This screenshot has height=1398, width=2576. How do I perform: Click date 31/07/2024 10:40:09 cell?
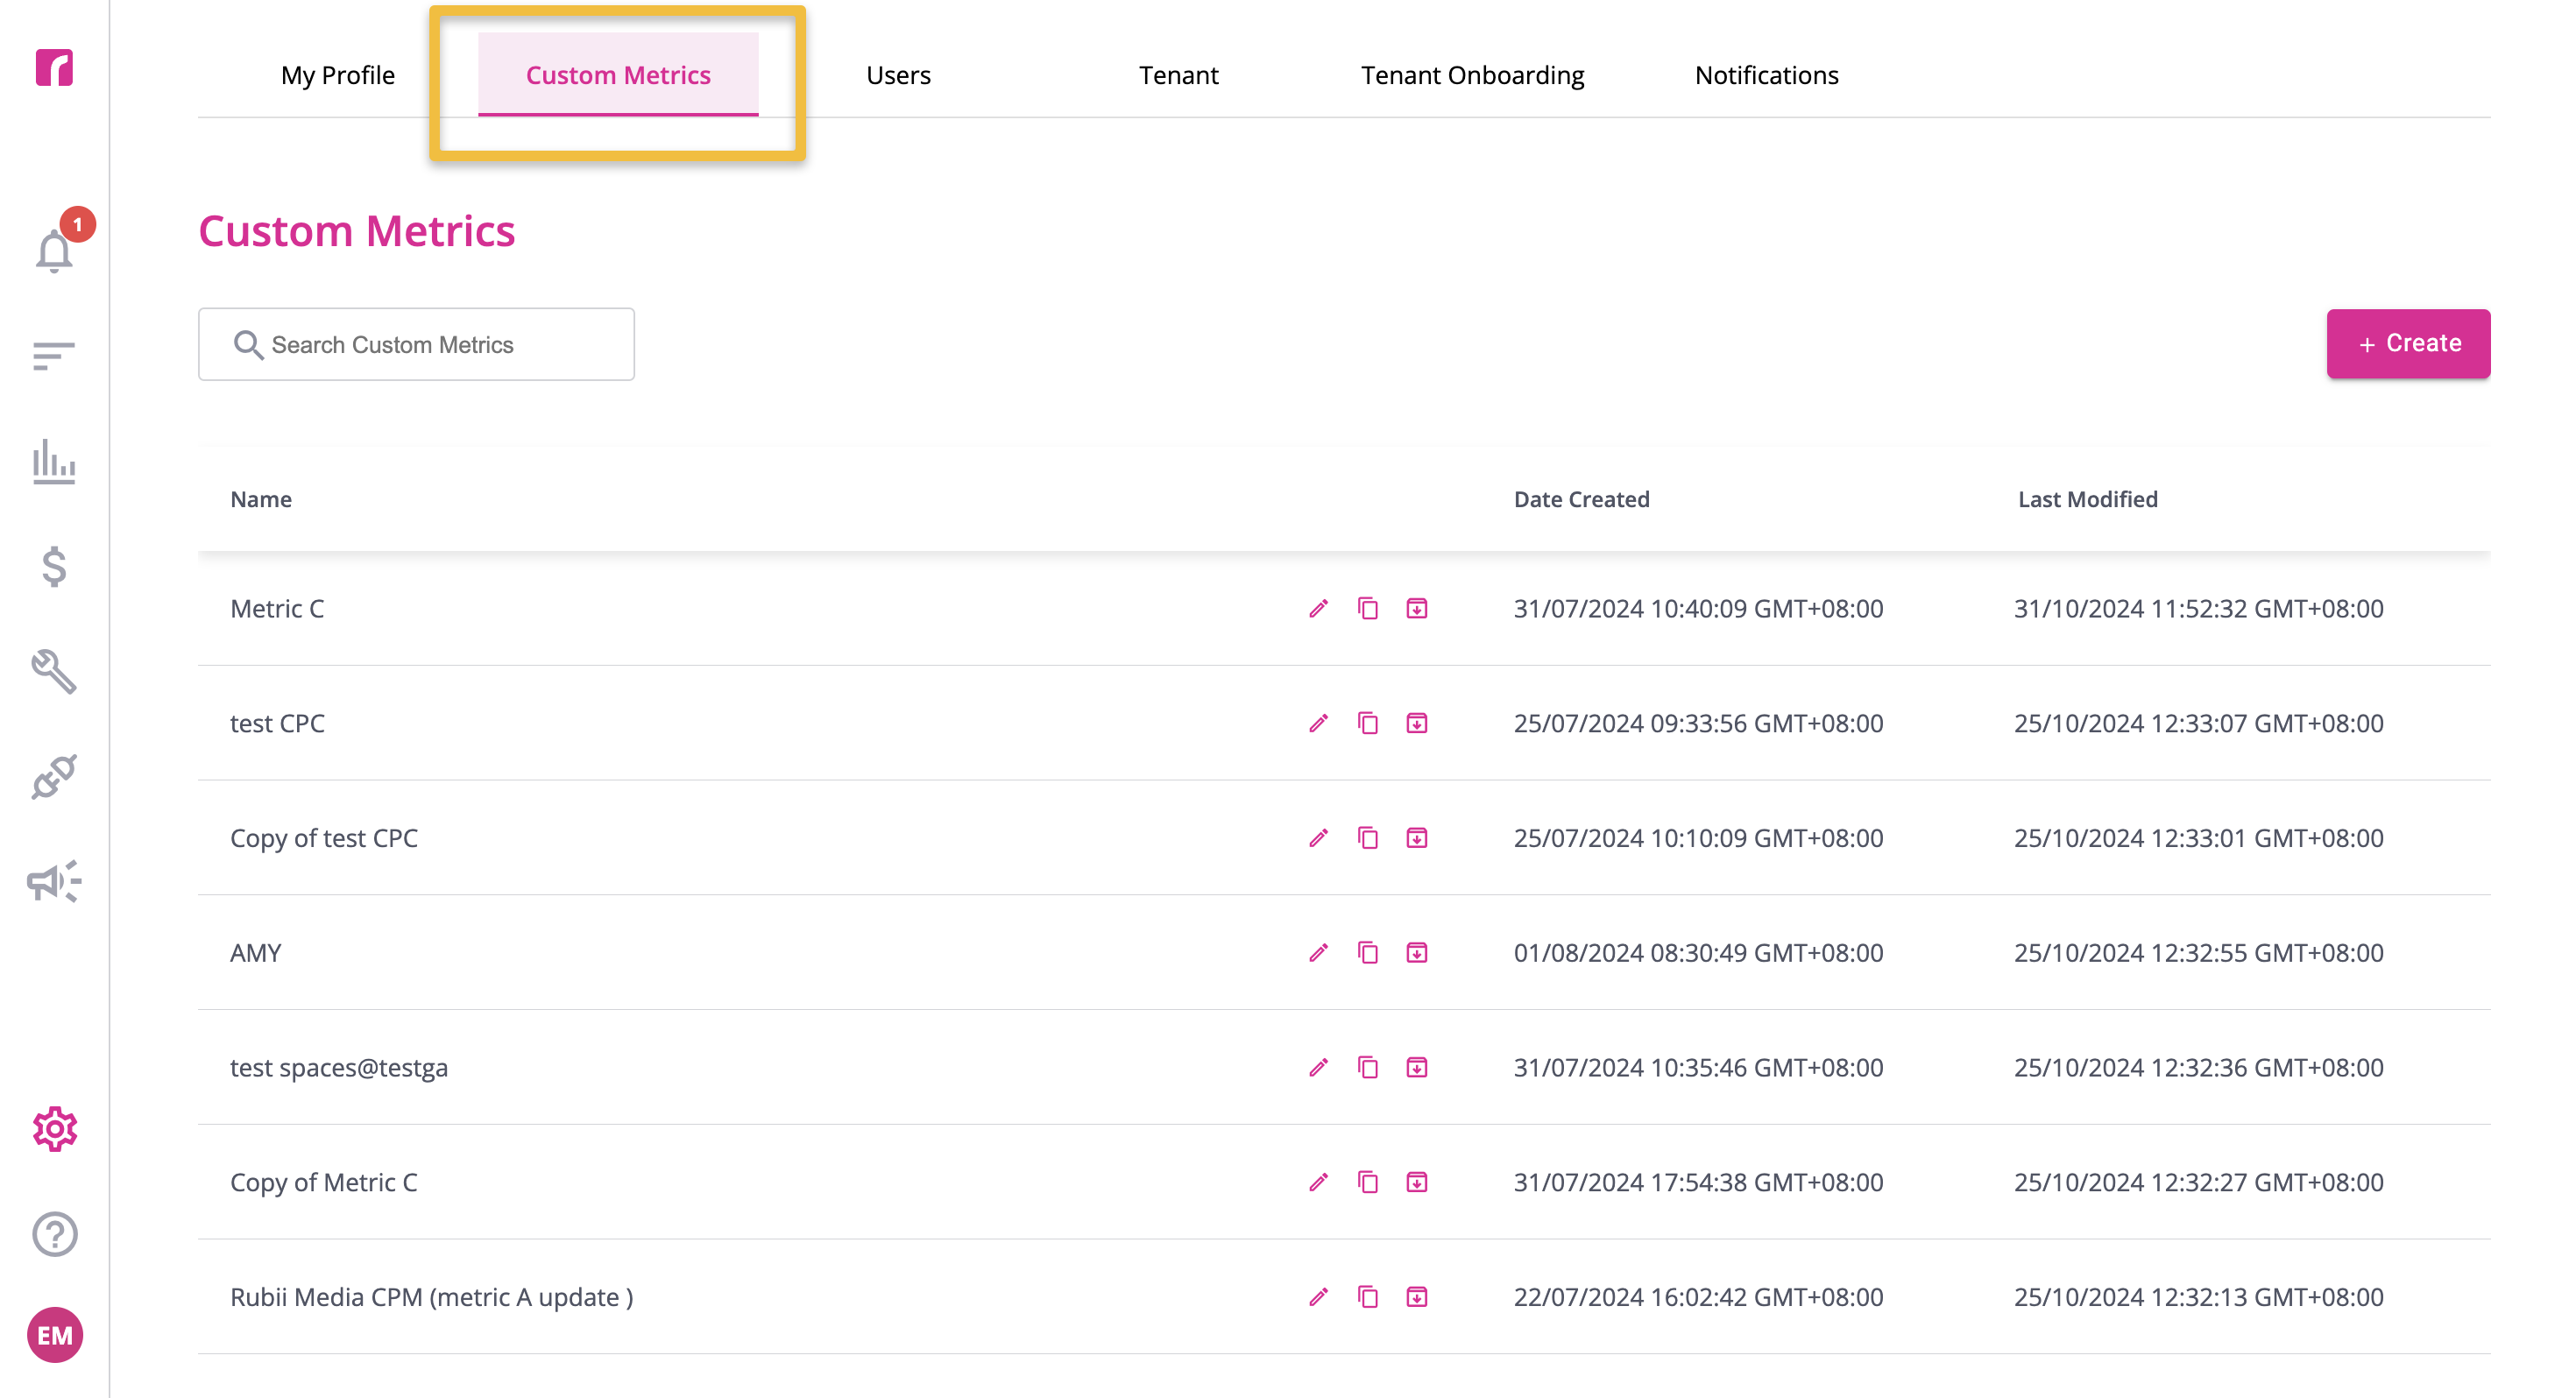click(1698, 609)
